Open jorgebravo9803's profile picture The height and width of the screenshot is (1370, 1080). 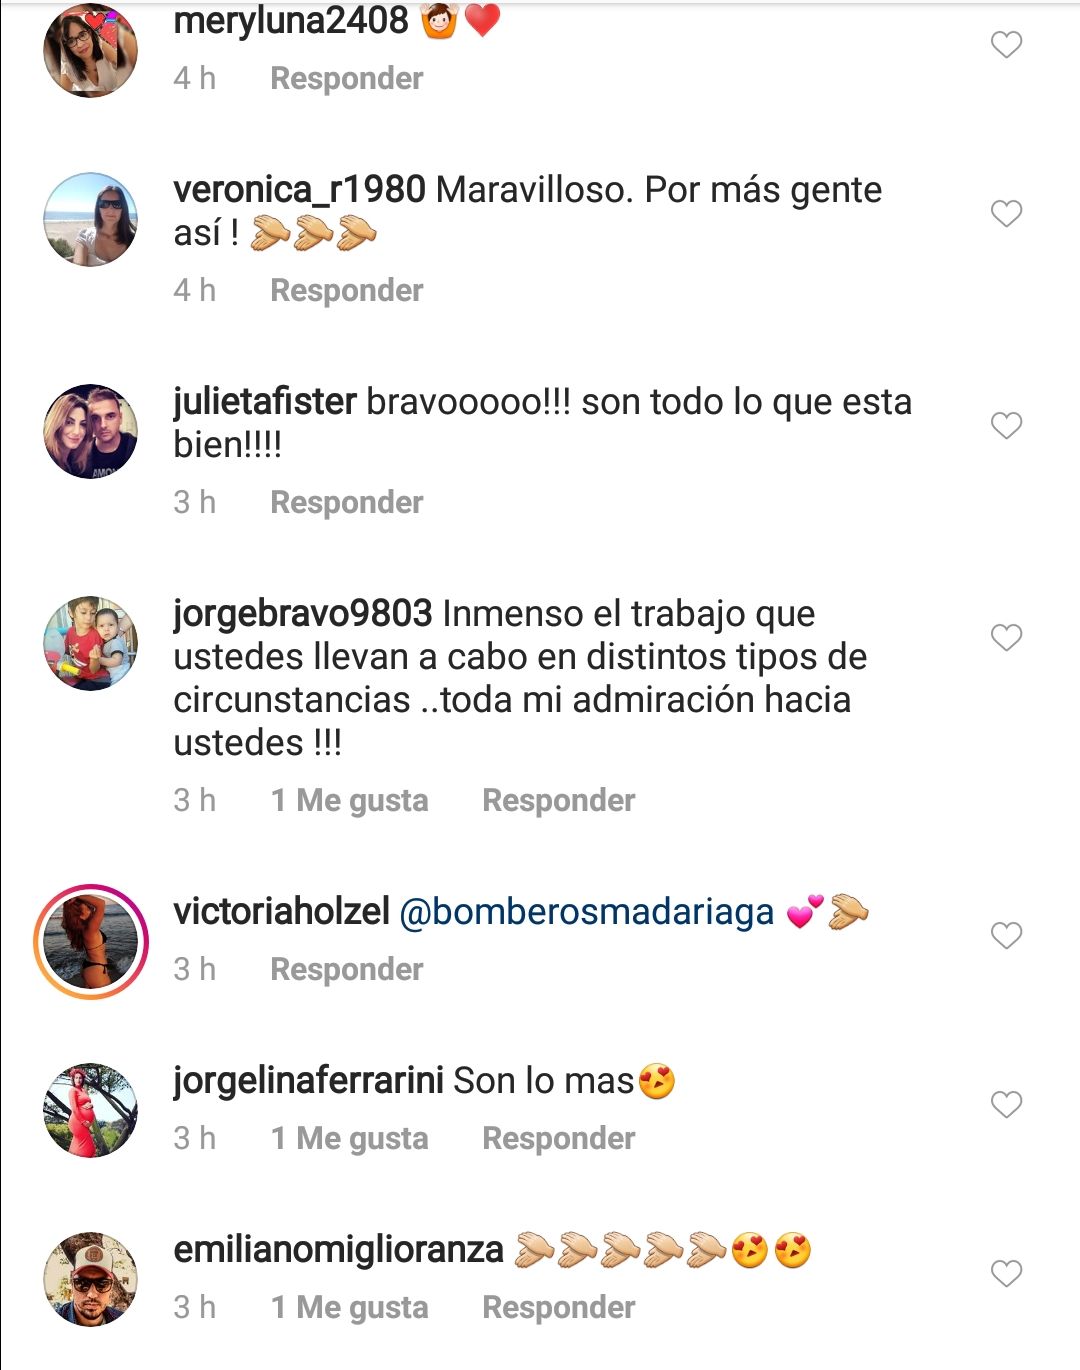pyautogui.click(x=91, y=643)
